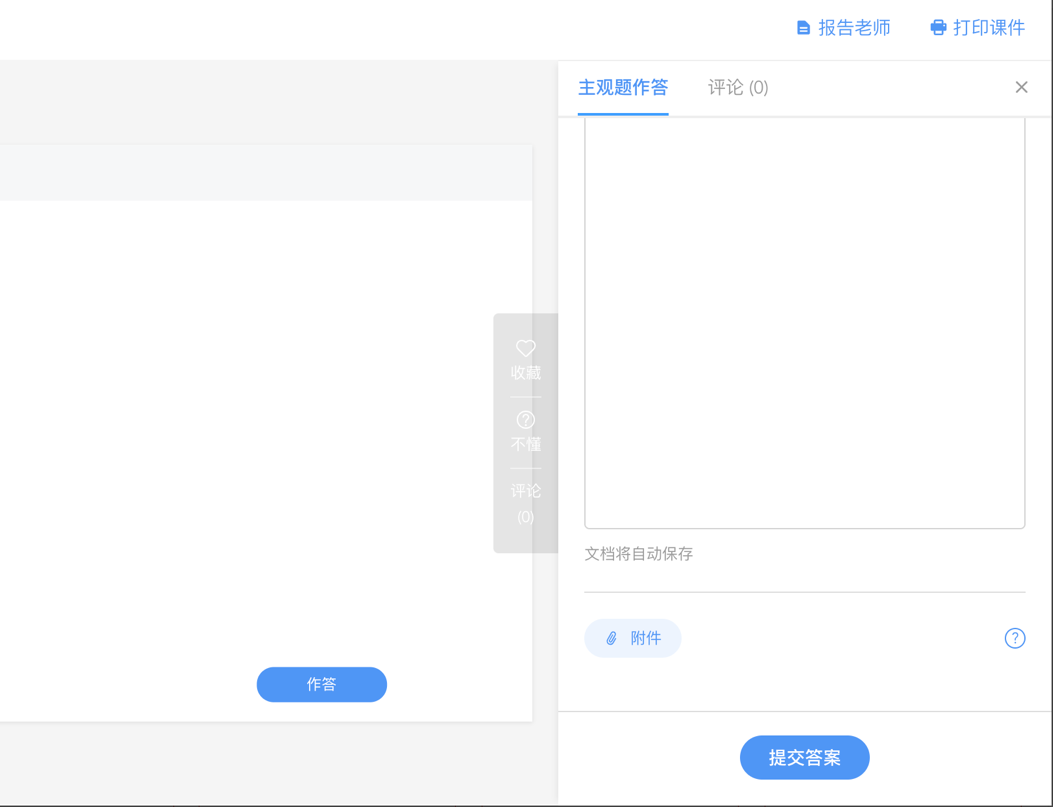Click the 不懂 question mark icon
1053x807 pixels.
point(525,420)
